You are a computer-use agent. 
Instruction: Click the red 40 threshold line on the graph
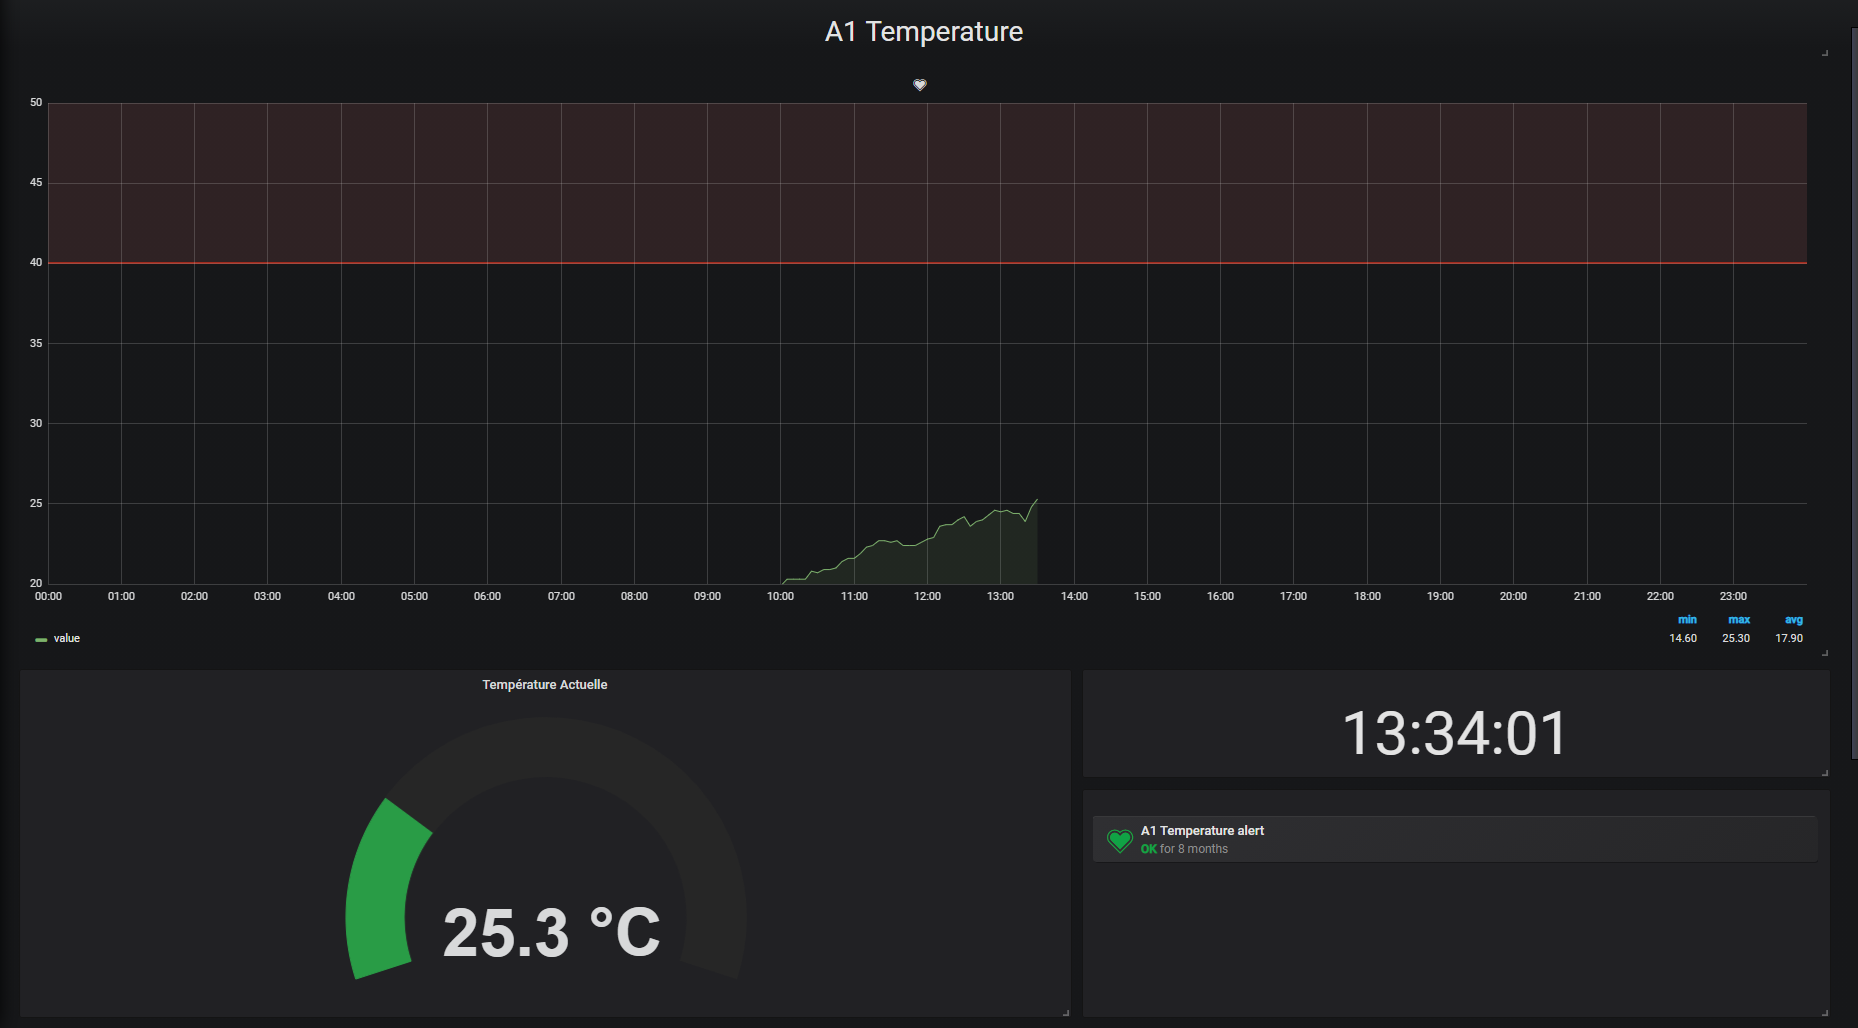pos(927,263)
